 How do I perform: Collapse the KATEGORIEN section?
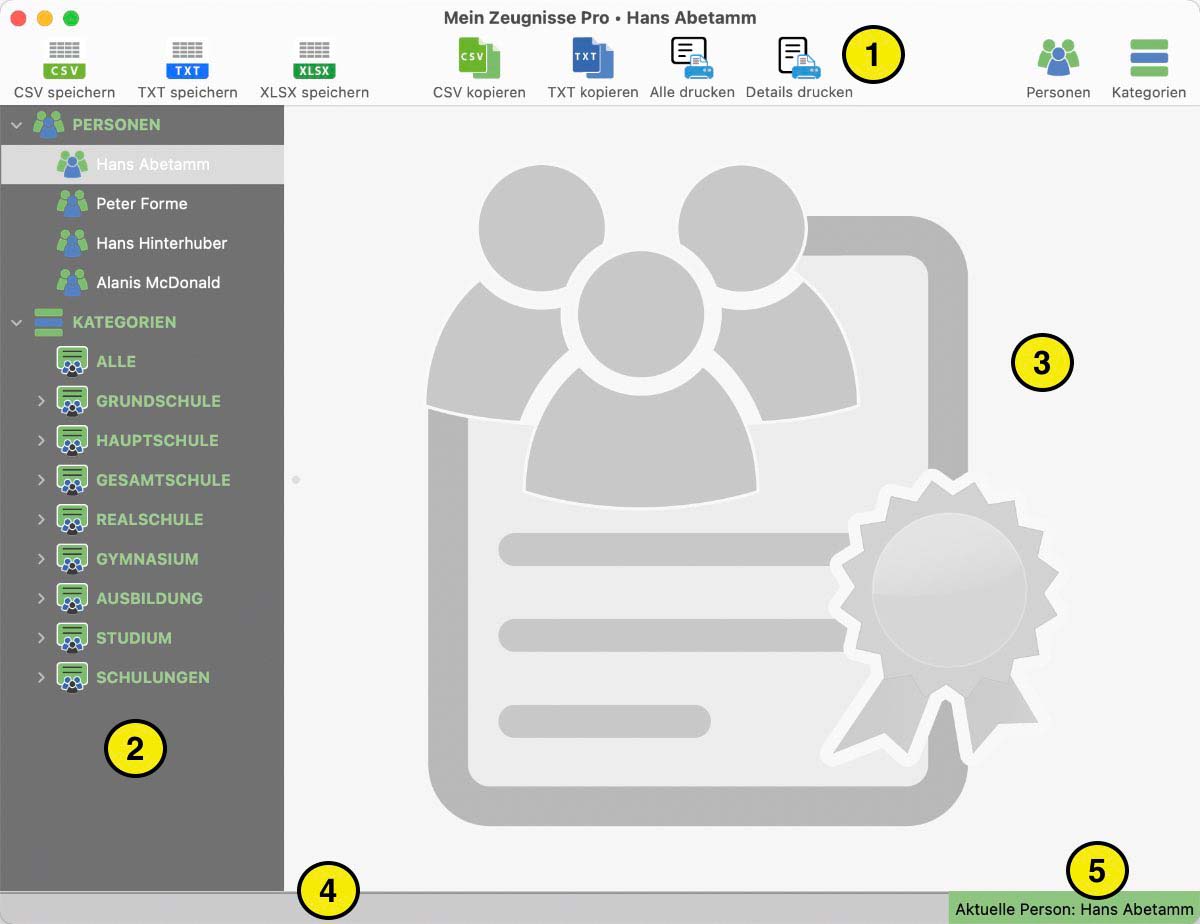[x=17, y=322]
